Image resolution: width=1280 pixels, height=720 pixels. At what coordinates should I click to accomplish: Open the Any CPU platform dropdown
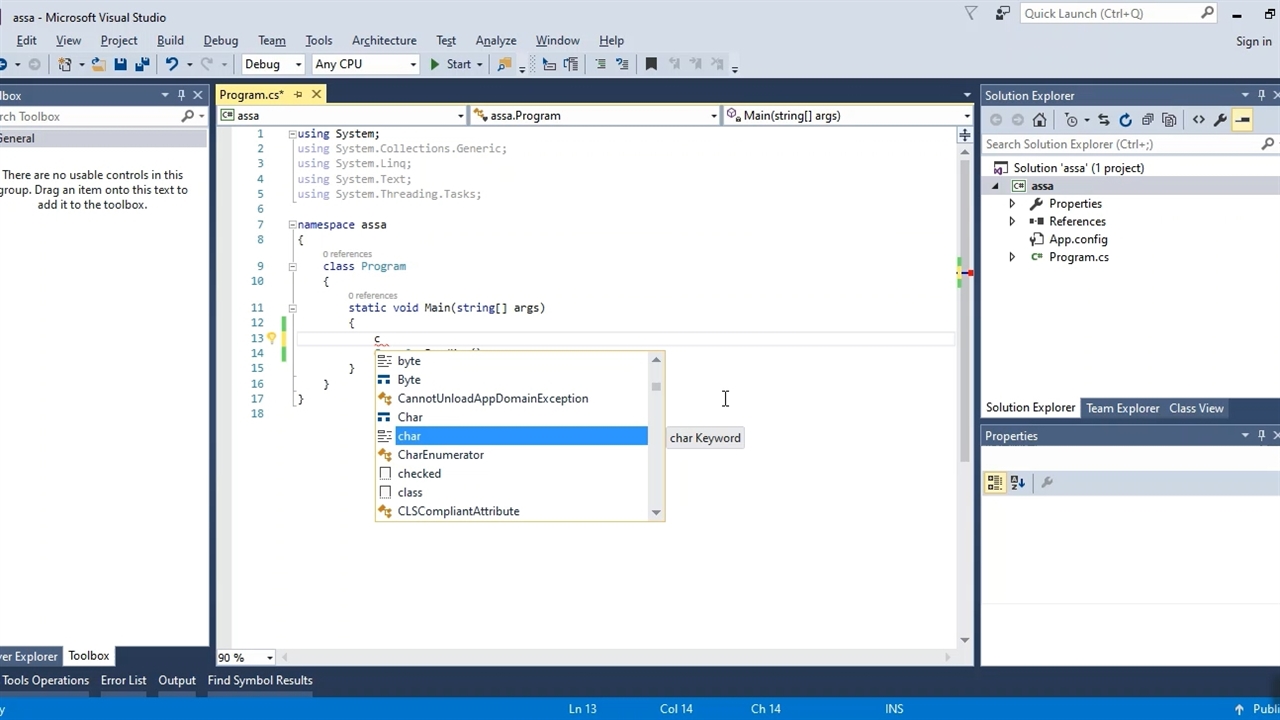[365, 64]
